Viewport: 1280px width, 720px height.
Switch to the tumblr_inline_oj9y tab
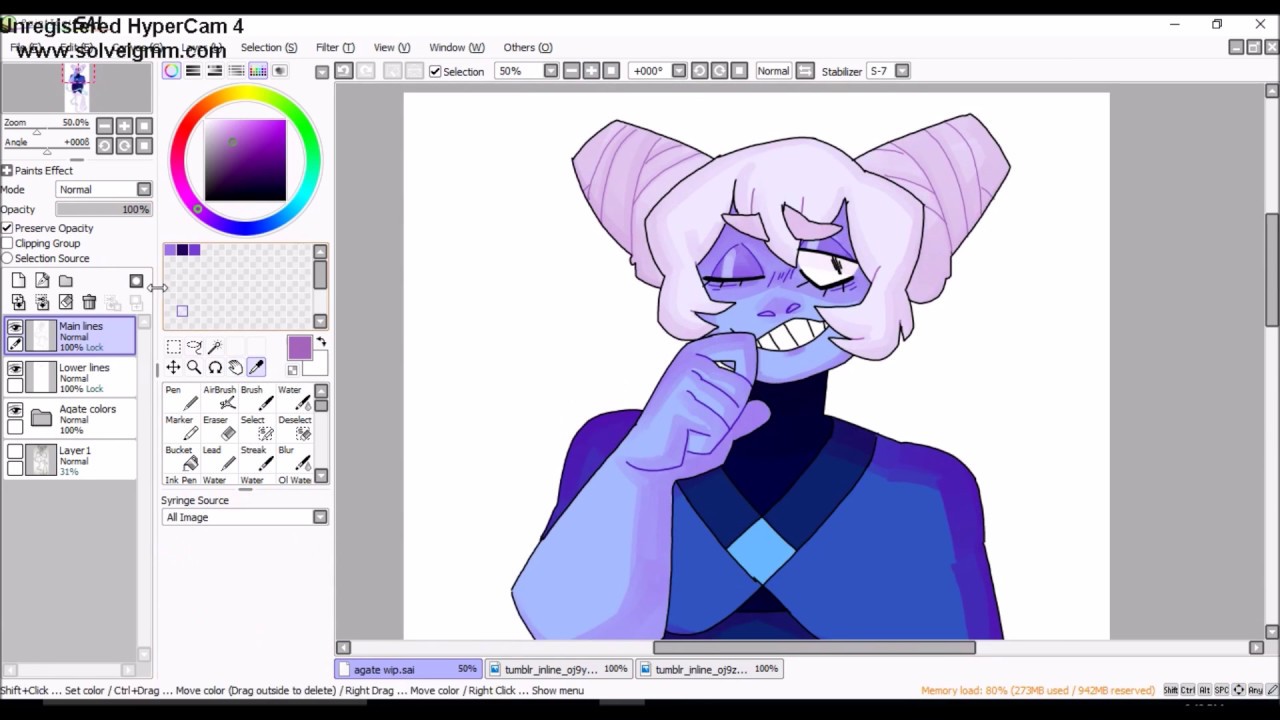[x=558, y=669]
